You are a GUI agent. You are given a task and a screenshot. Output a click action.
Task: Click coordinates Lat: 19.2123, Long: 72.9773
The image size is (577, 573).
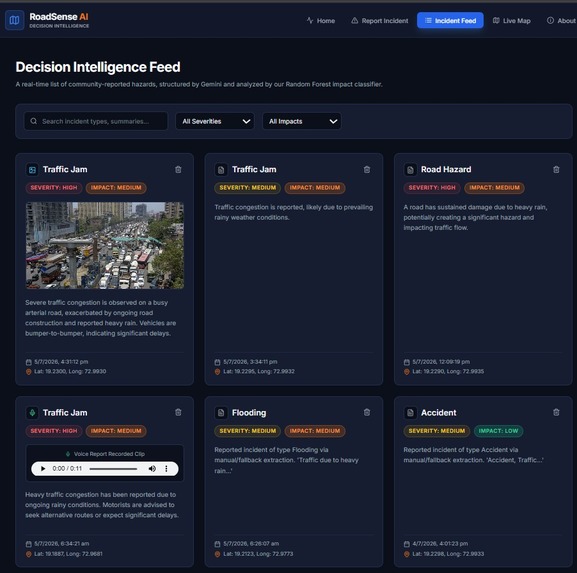(258, 554)
